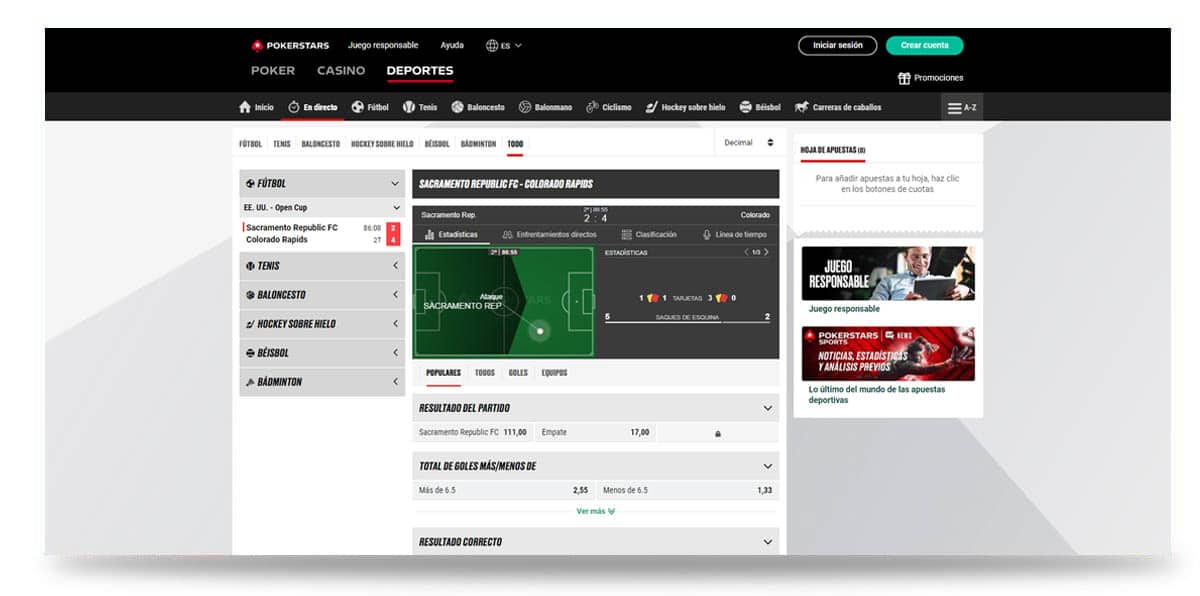Select the Ciclismo icon in navbar

pyautogui.click(x=592, y=107)
